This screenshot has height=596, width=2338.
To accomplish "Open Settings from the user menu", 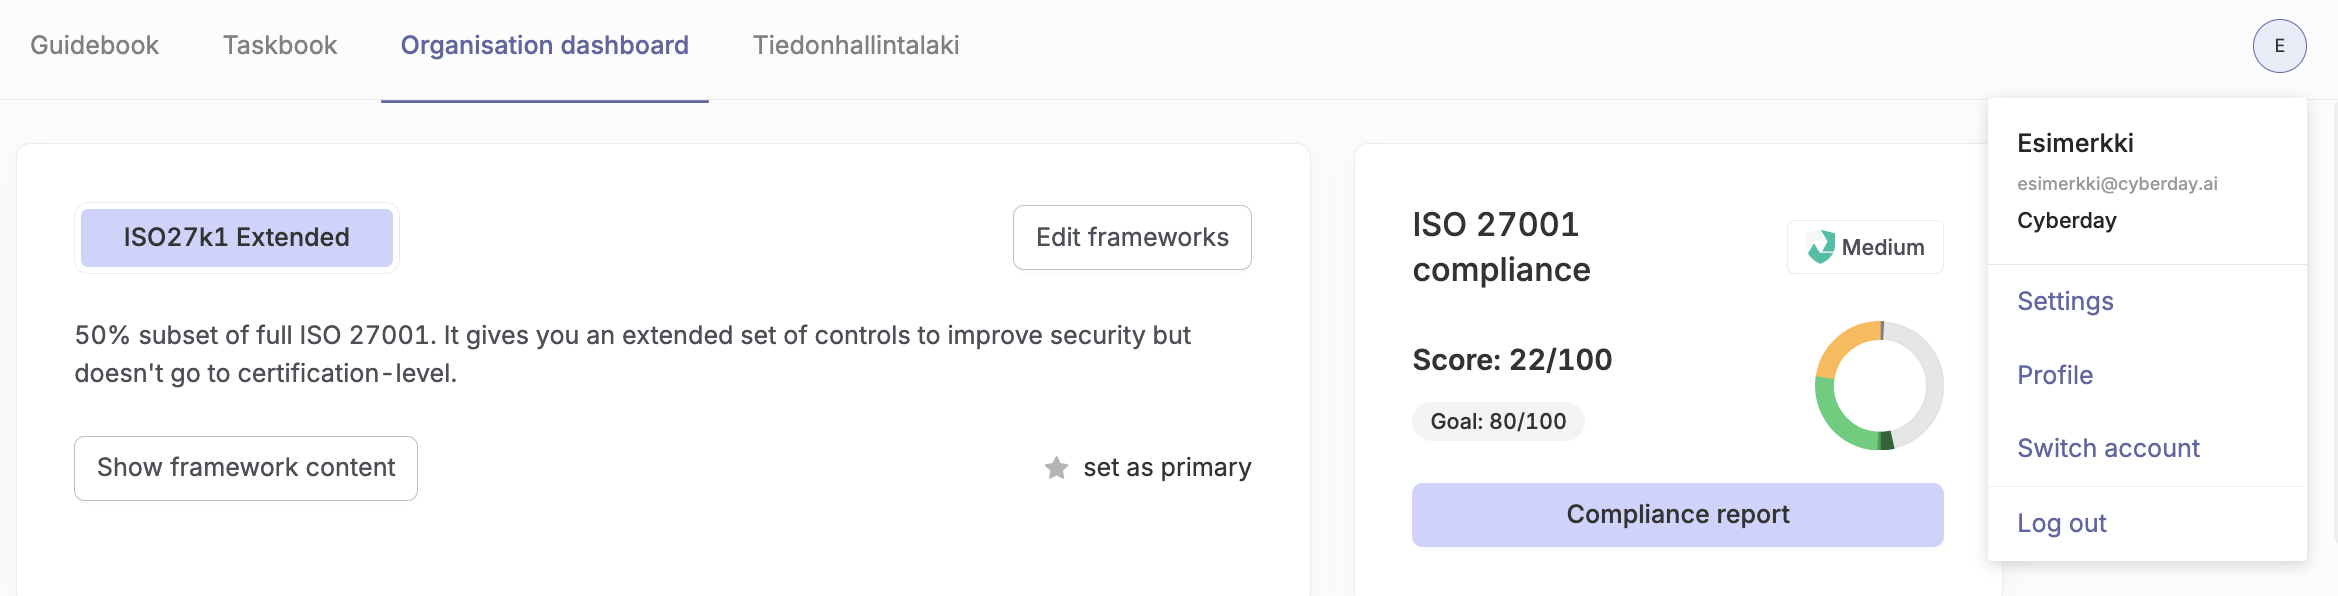I will point(2065,301).
